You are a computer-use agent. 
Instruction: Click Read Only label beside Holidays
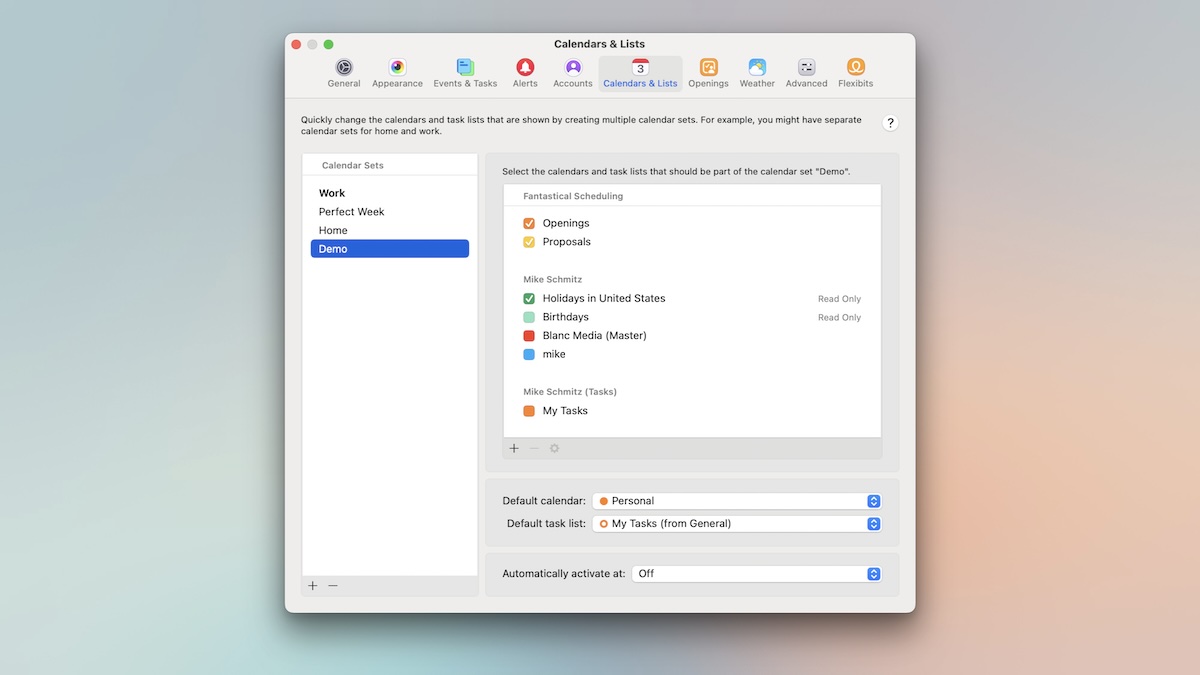(x=839, y=299)
